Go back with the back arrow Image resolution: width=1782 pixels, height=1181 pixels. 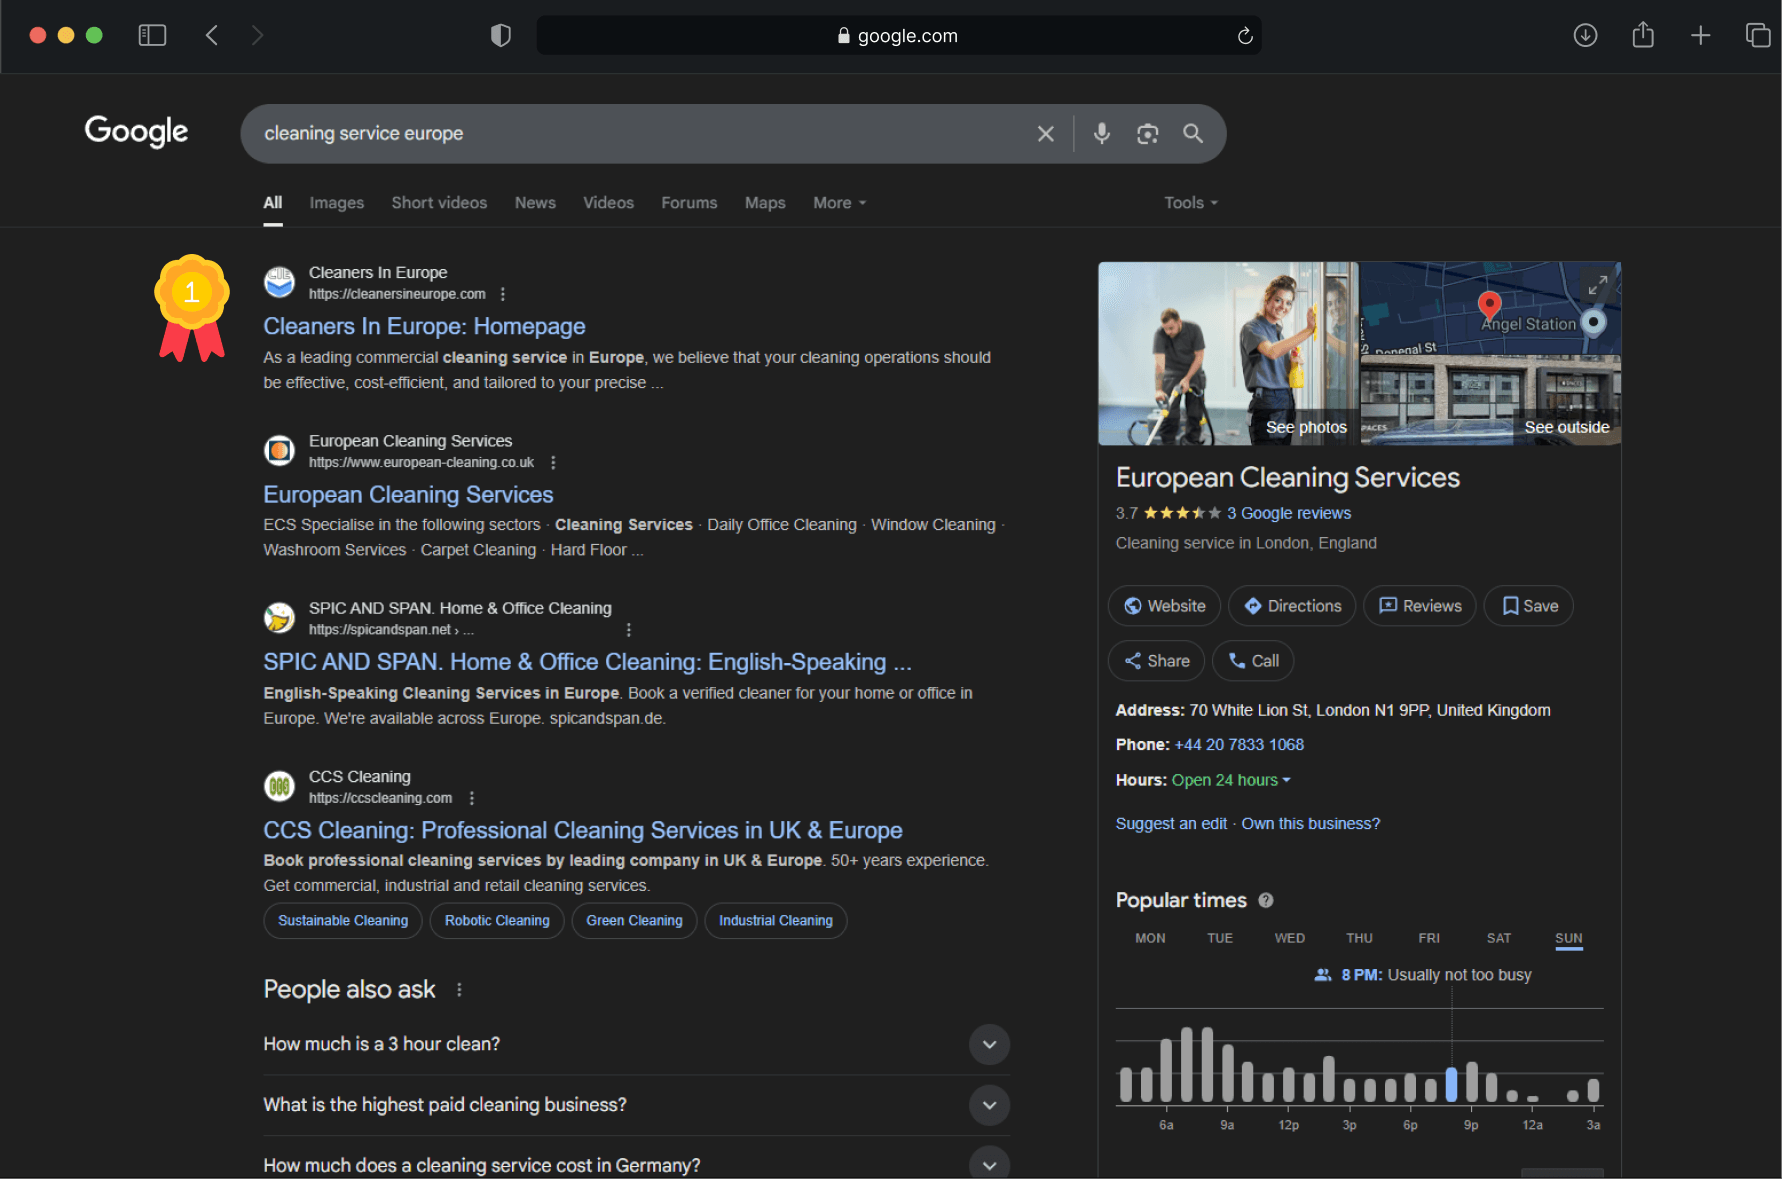pyautogui.click(x=212, y=35)
